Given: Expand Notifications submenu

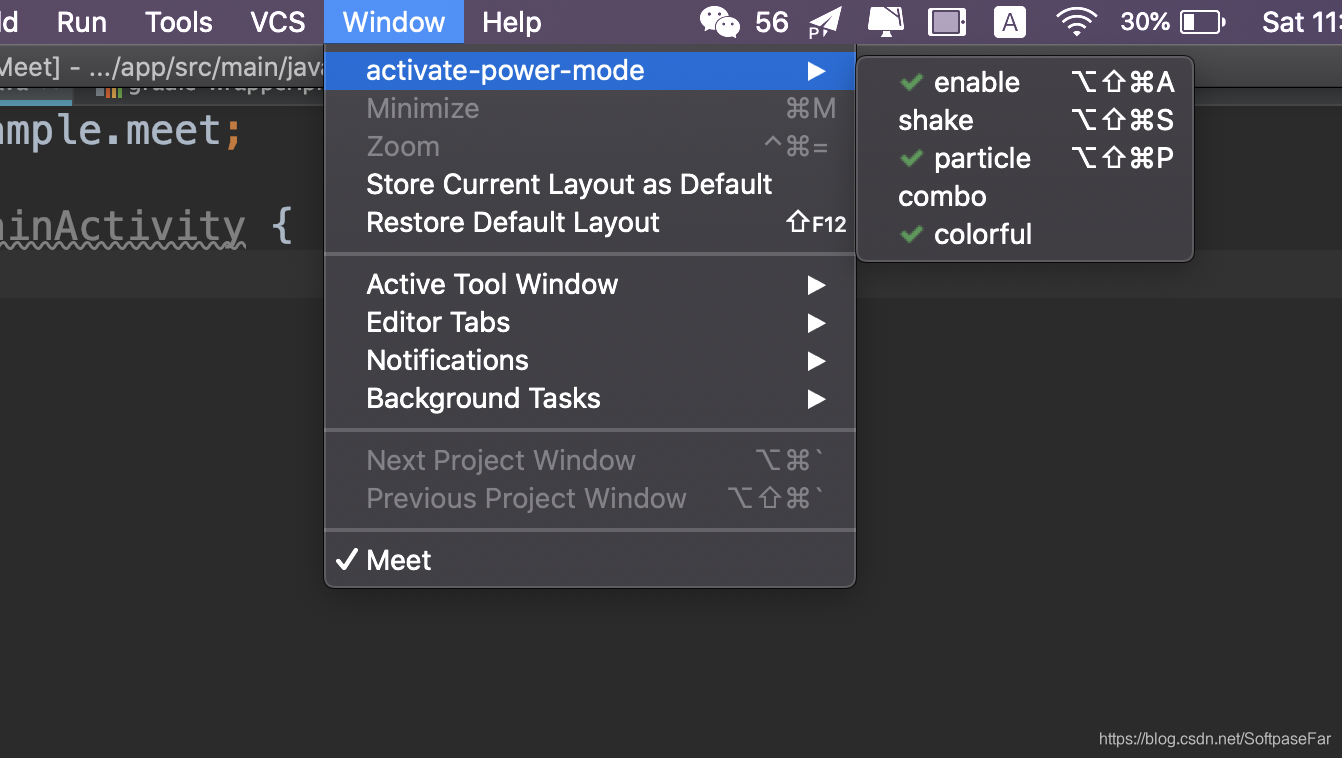Looking at the screenshot, I should (590, 360).
